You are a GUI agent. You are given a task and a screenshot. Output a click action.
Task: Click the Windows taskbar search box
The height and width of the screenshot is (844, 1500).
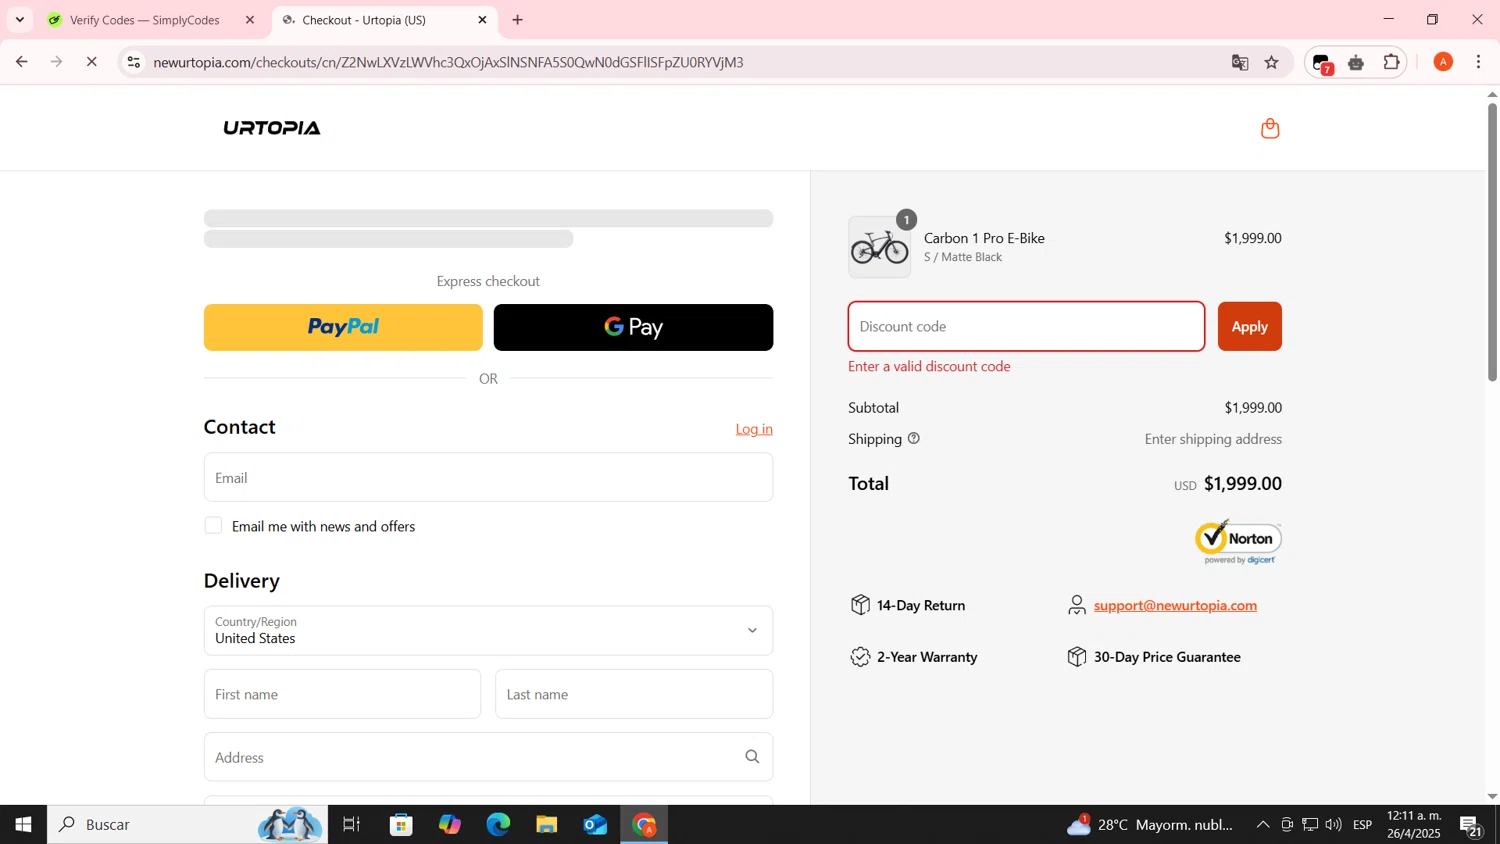(x=187, y=825)
